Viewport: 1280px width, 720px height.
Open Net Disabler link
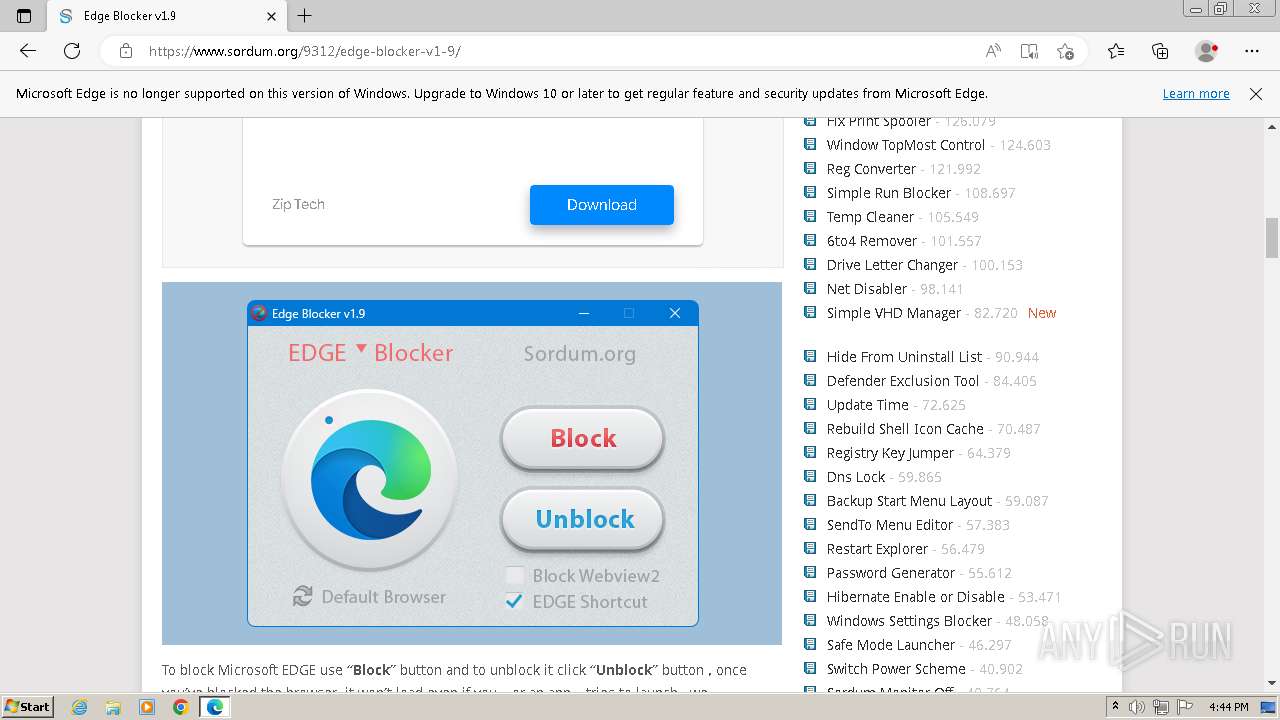867,289
